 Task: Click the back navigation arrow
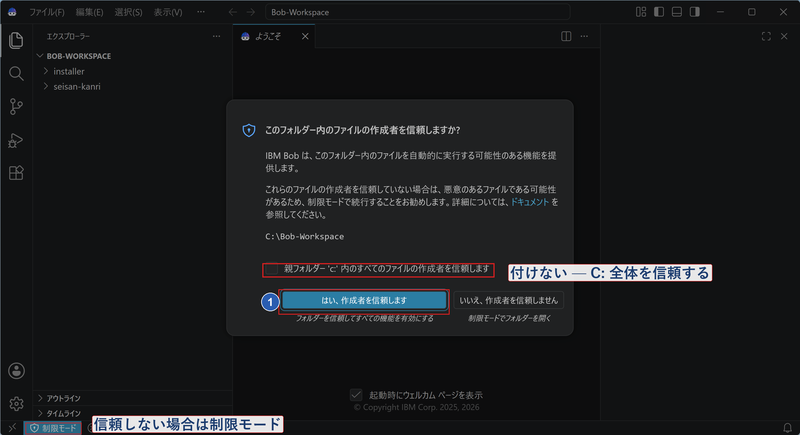tap(233, 12)
